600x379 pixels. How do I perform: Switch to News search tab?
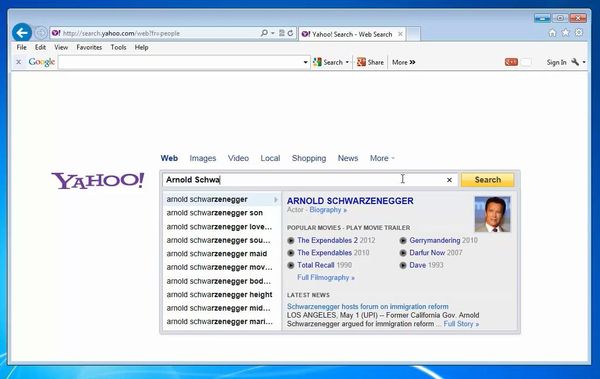348,158
